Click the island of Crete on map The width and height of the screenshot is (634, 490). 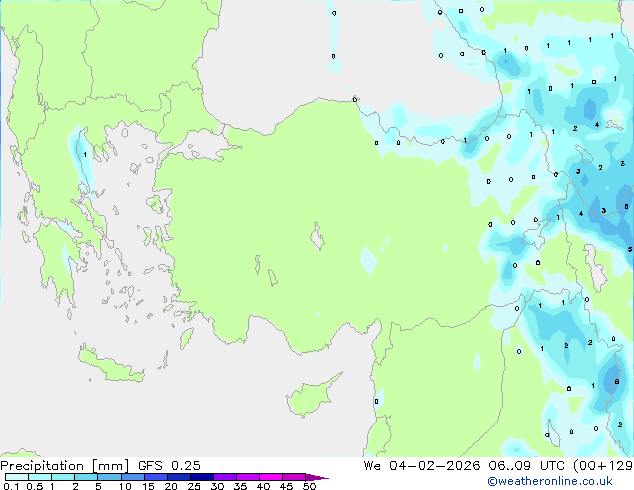[x=110, y=365]
